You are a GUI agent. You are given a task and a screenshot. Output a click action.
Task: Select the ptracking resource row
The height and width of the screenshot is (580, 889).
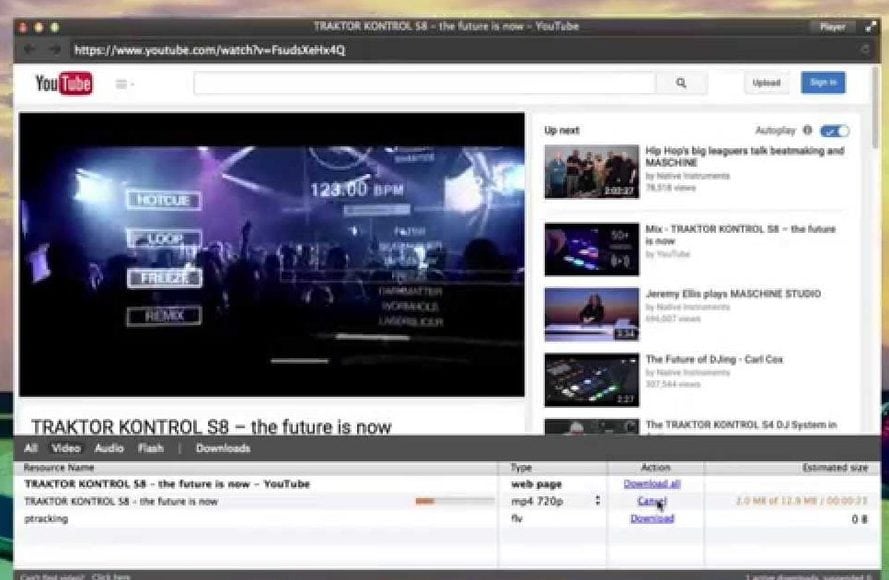point(447,519)
